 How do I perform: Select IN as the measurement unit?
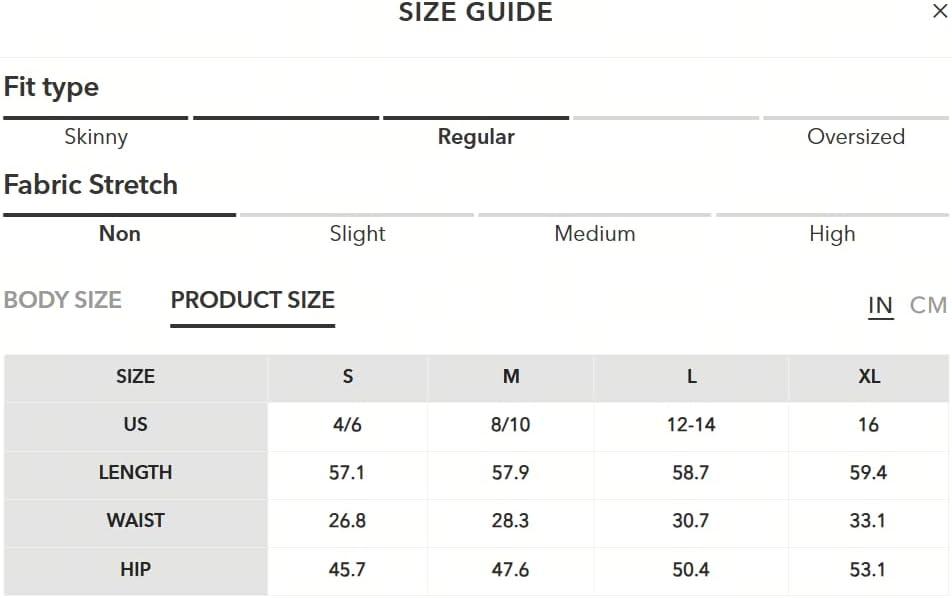(x=880, y=305)
